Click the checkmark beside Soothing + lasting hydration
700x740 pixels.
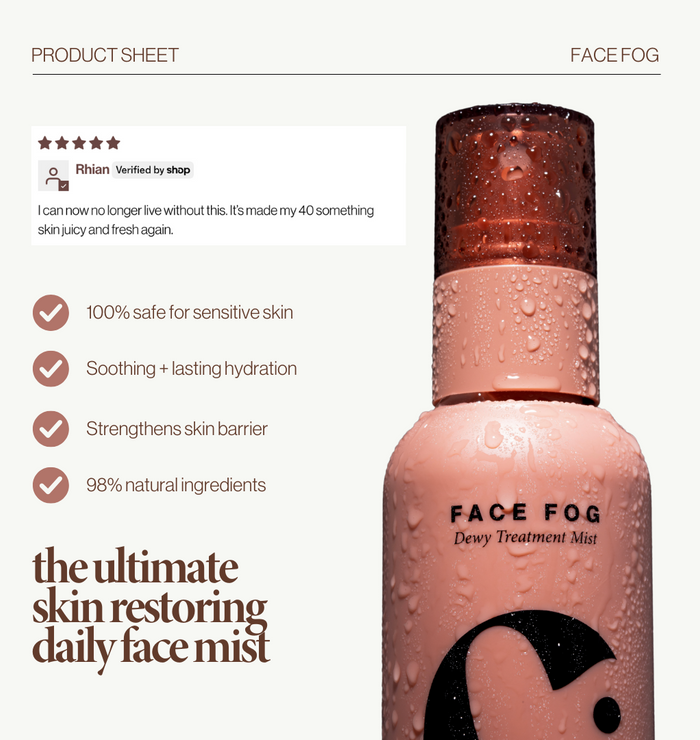coord(51,369)
